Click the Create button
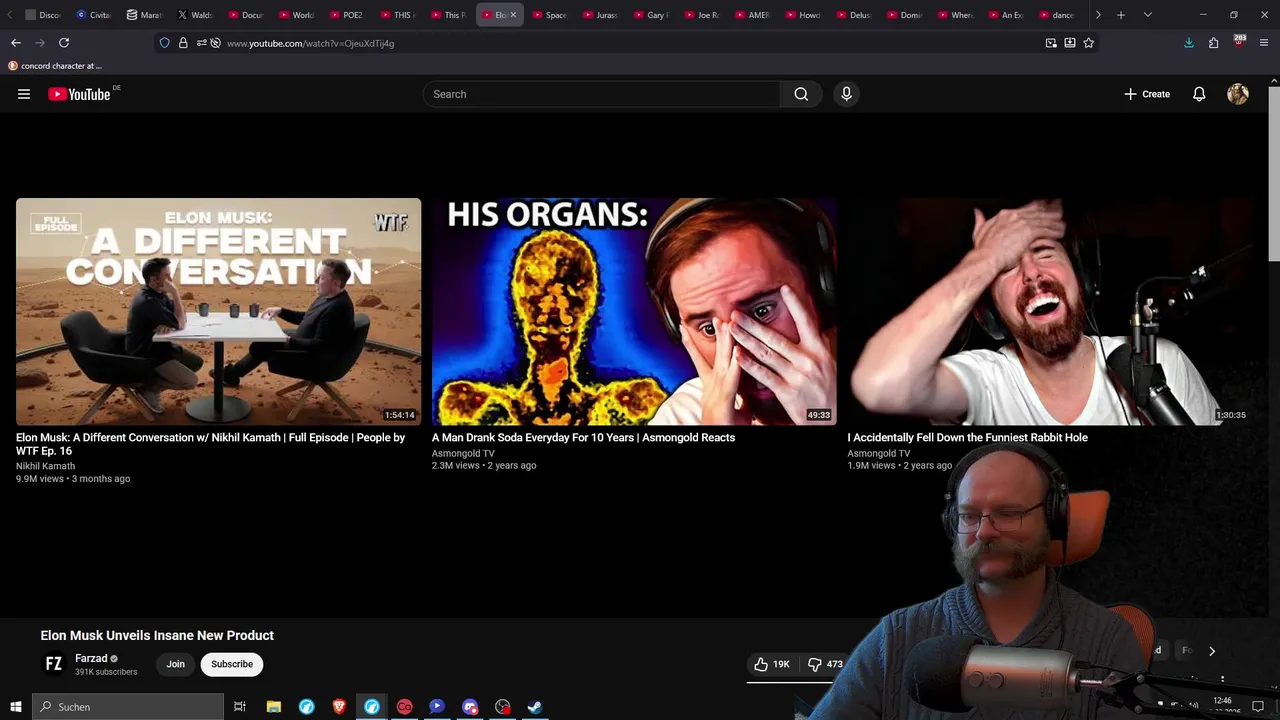 point(1147,94)
